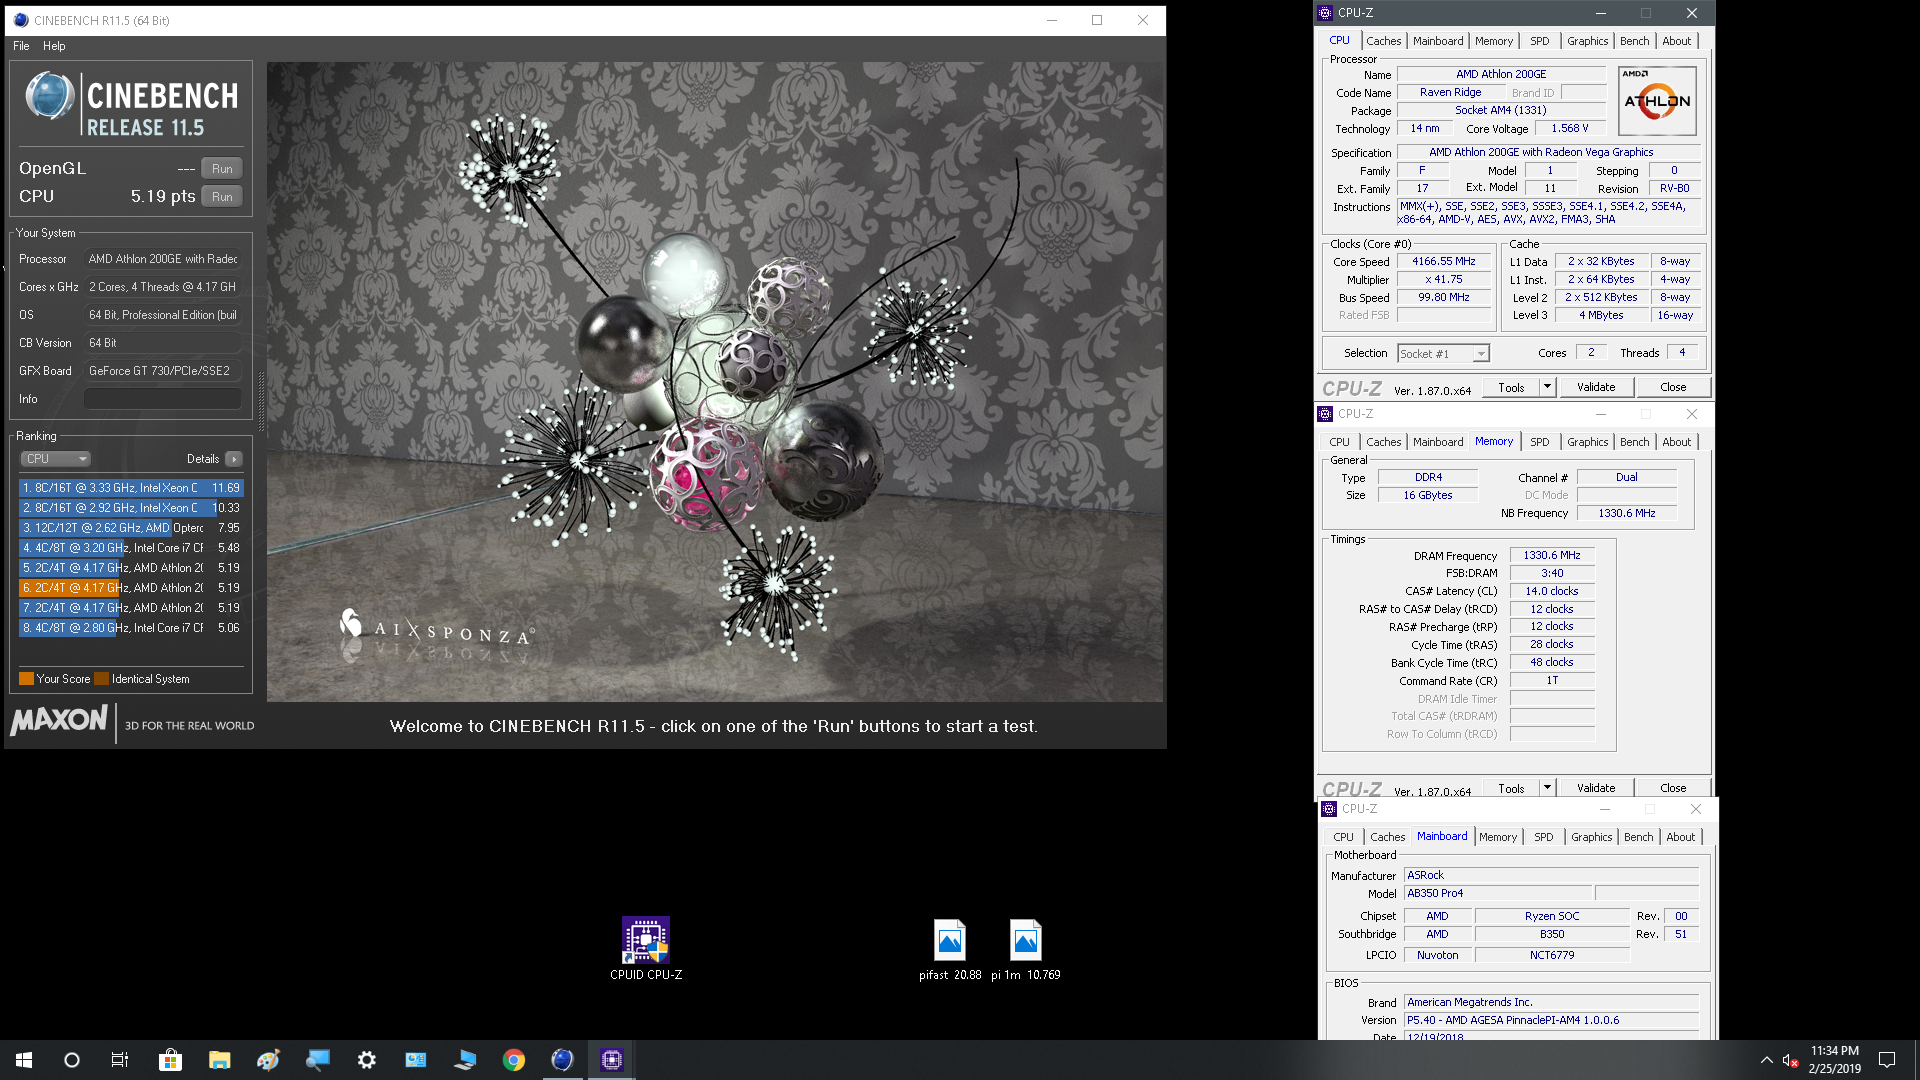Open Caches tab in top CPU-Z window

tap(1383, 41)
